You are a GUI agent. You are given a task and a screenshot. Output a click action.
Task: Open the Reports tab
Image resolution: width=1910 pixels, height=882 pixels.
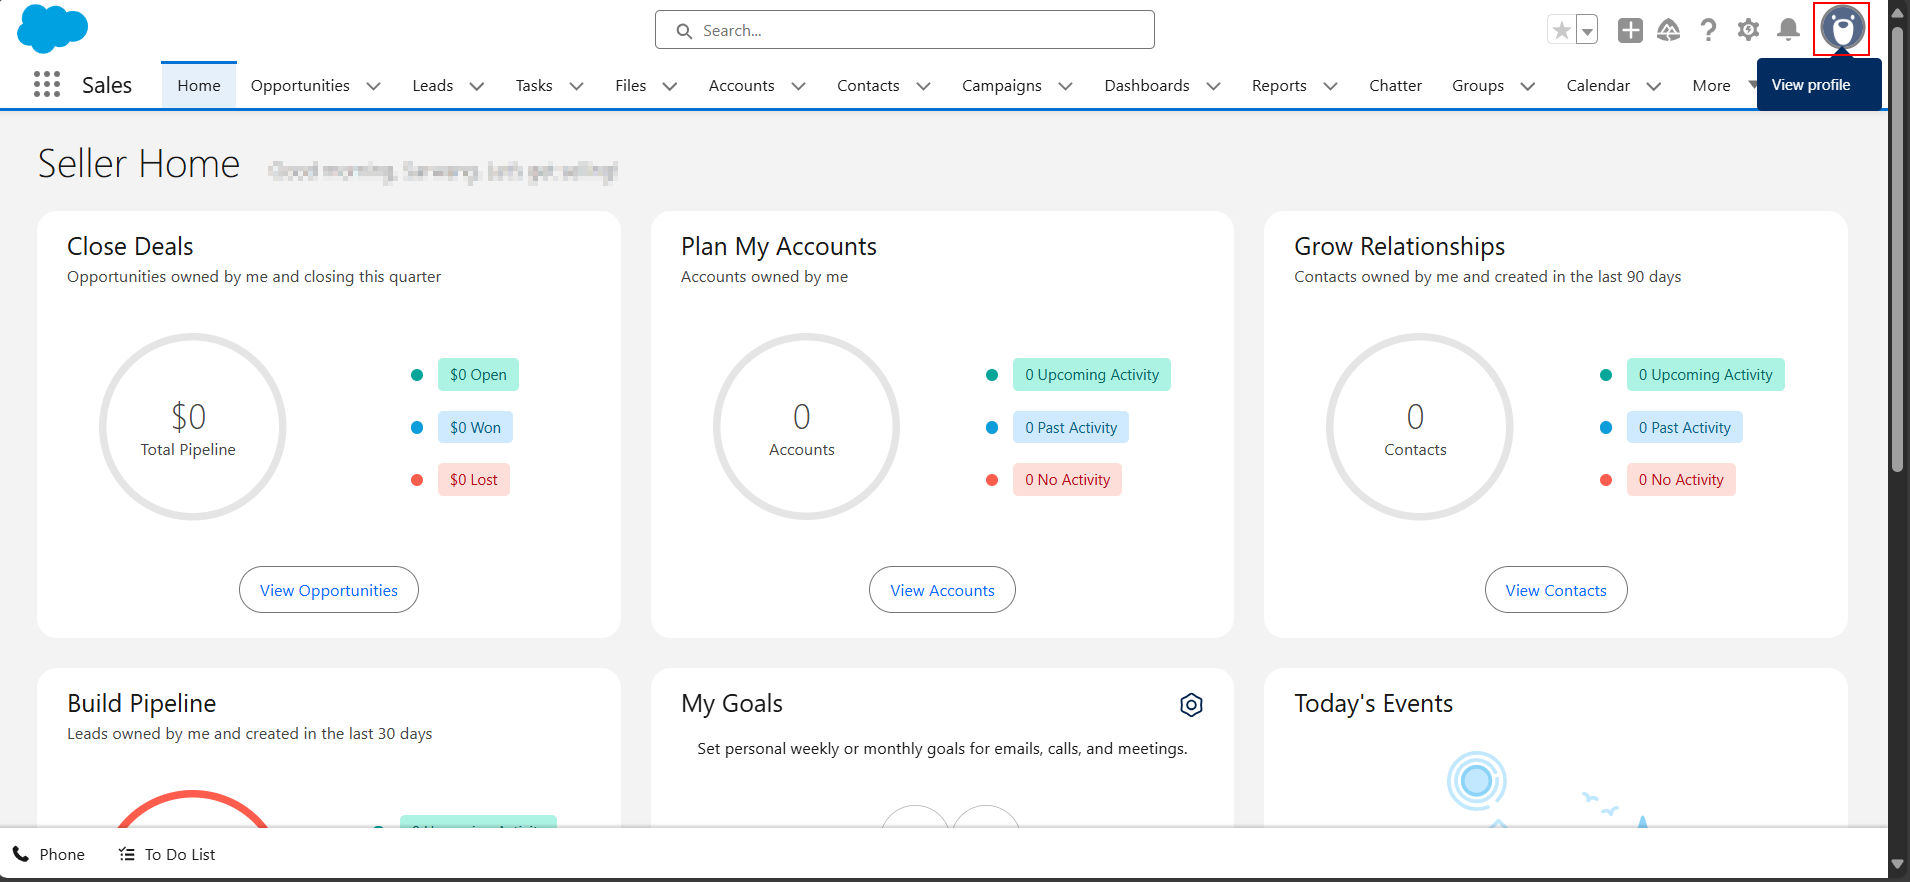tap(1279, 85)
